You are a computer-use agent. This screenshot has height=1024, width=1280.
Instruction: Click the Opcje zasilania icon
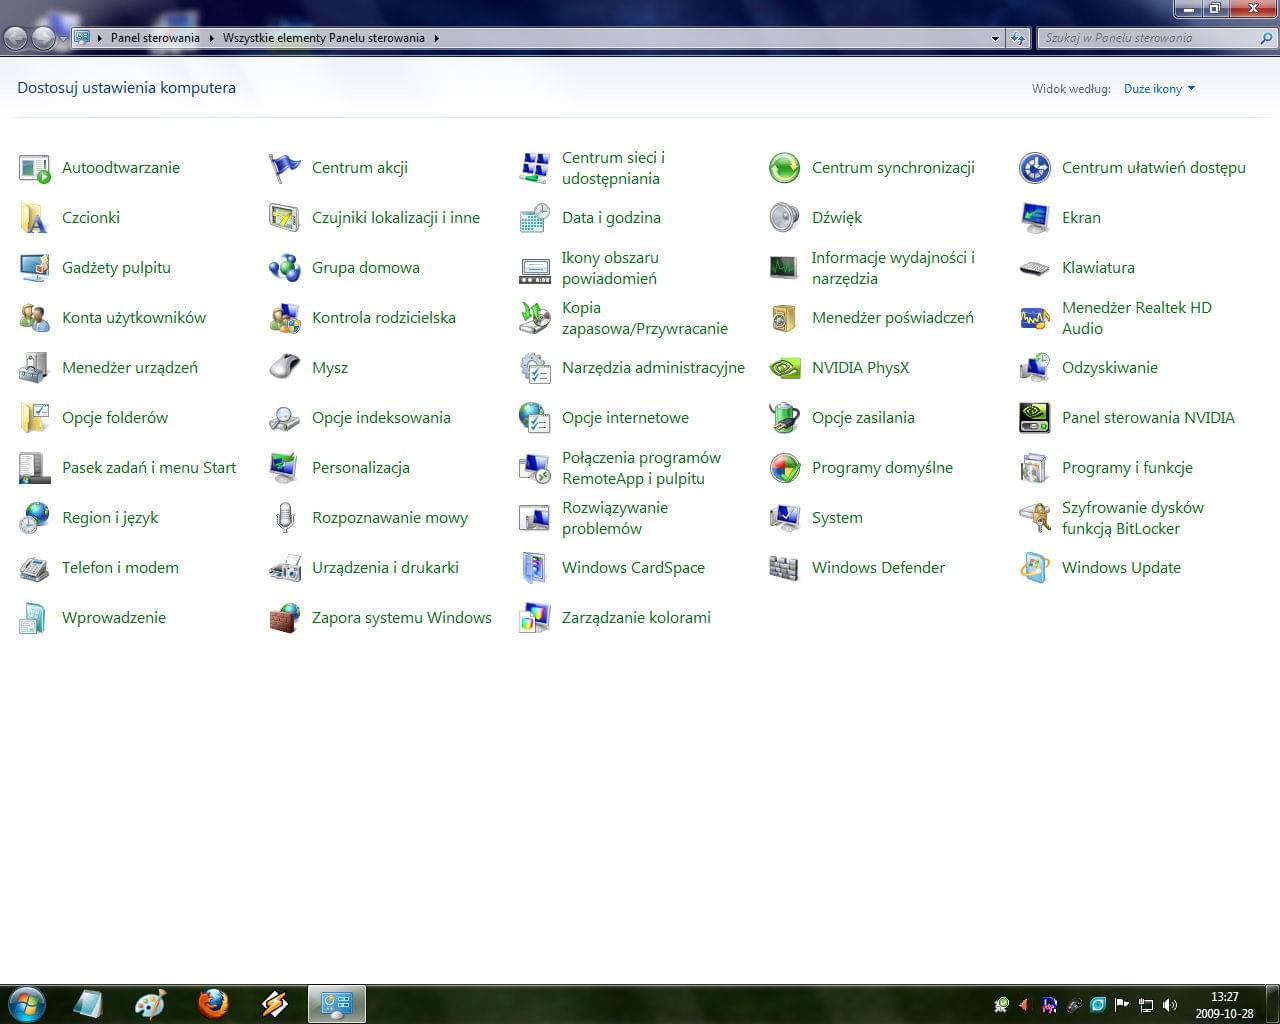(785, 418)
